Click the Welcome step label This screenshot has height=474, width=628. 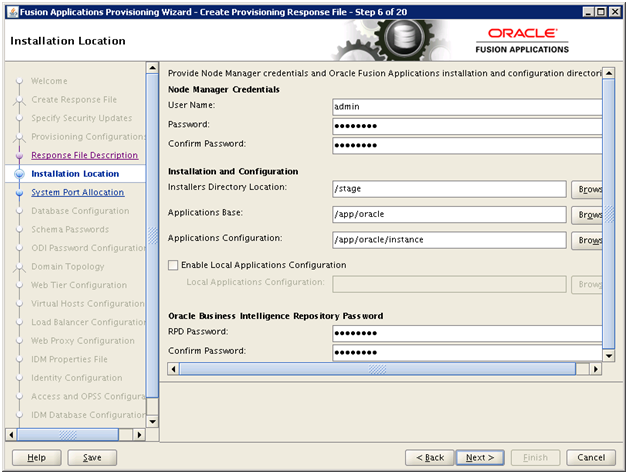tap(49, 81)
